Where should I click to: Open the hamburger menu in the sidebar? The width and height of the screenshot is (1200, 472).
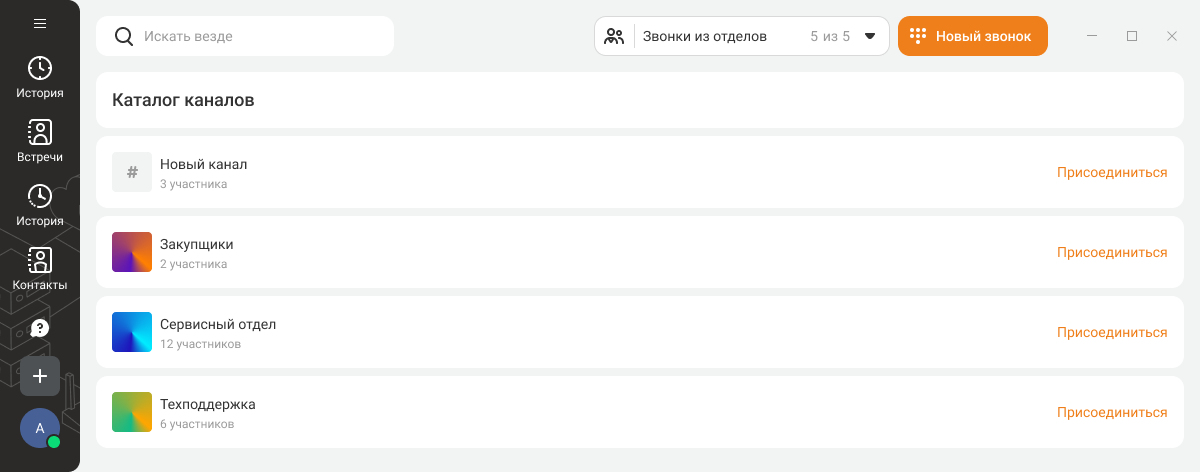[x=40, y=24]
